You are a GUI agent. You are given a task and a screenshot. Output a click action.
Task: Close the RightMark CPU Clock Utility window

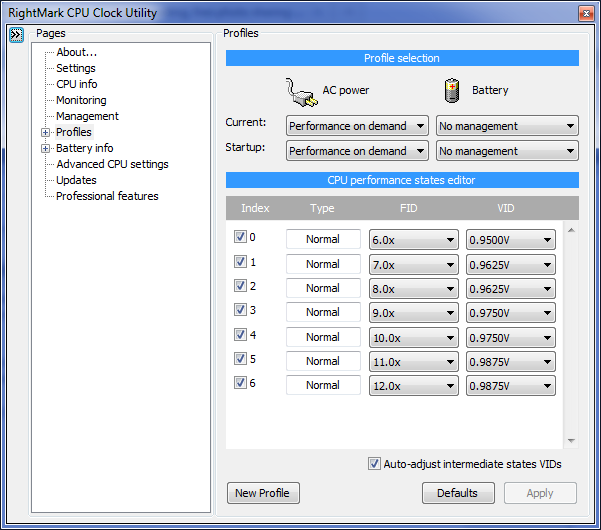point(586,14)
